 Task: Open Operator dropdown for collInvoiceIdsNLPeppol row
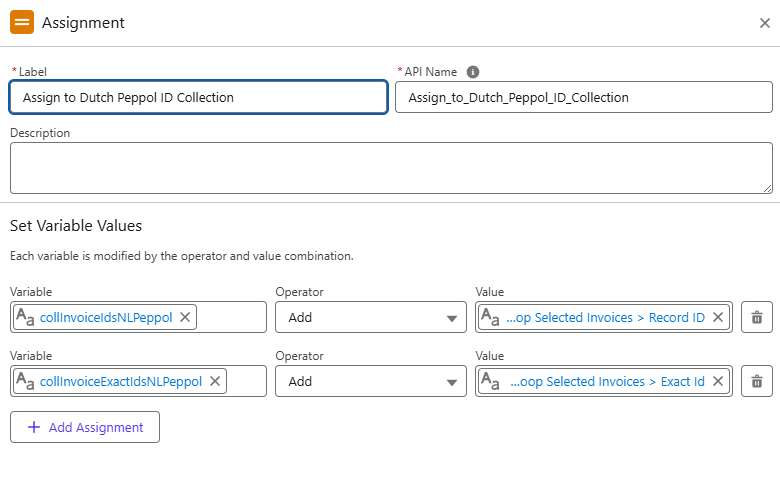click(x=371, y=317)
